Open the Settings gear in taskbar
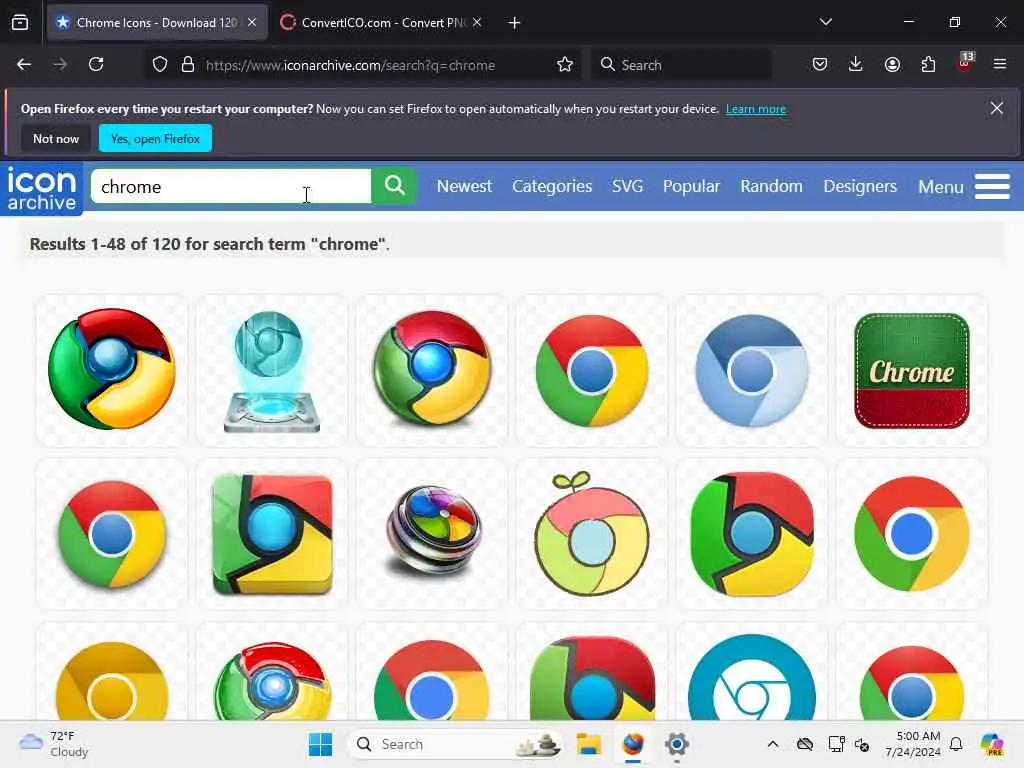The width and height of the screenshot is (1024, 768). [677, 744]
